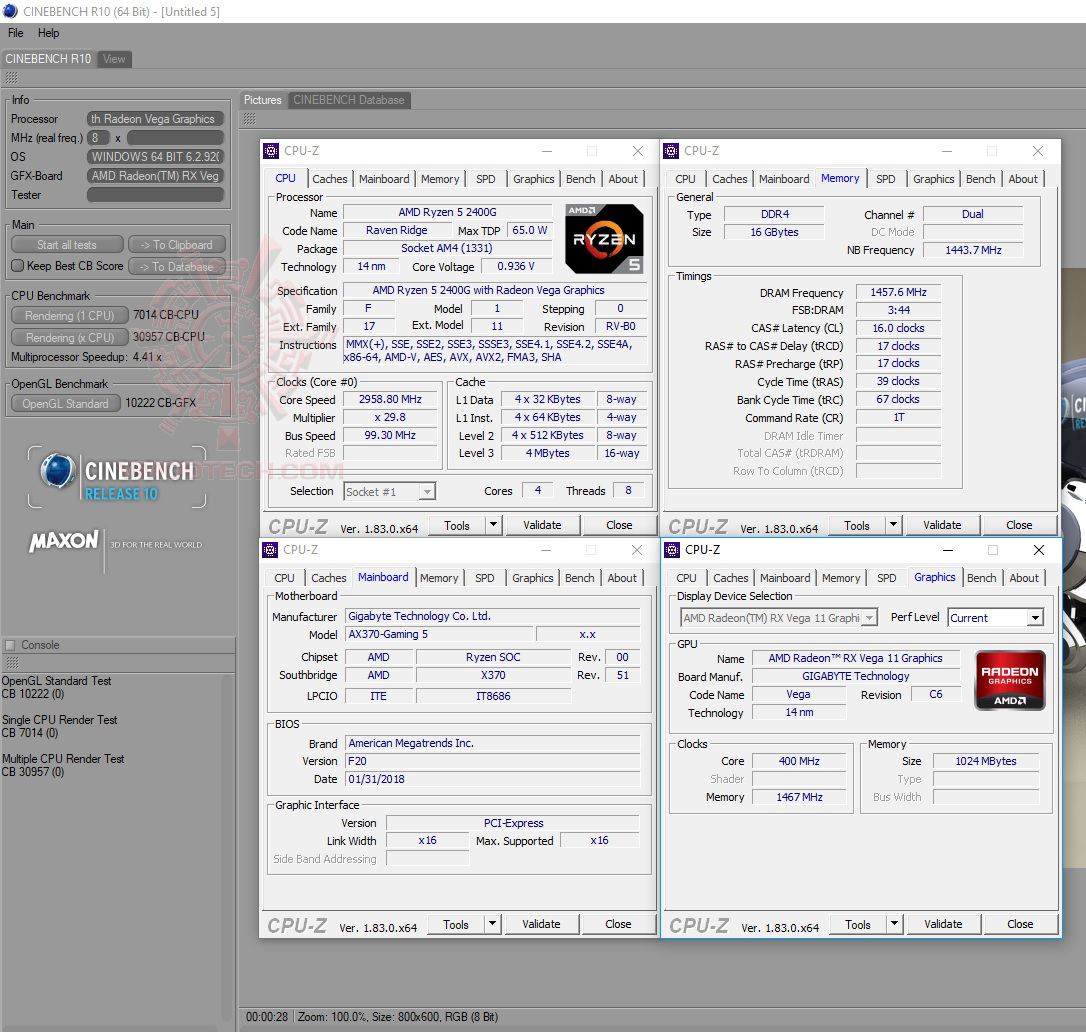Image resolution: width=1086 pixels, height=1032 pixels.
Task: Open the Socket #1 selection dropdown
Action: coord(428,491)
